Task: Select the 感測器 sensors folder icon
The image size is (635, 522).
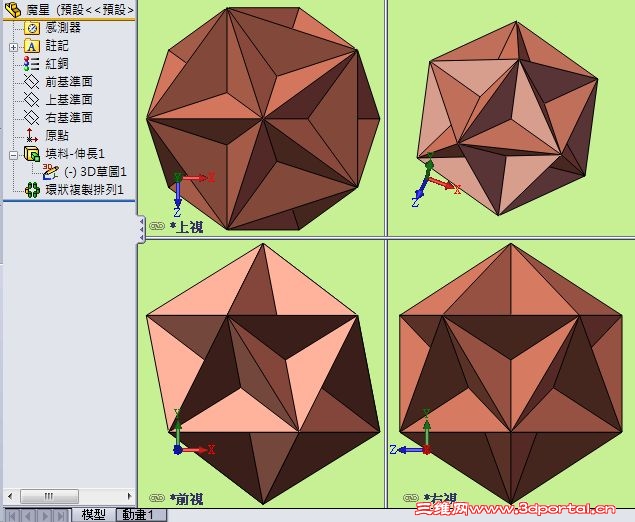Action: click(x=32, y=28)
